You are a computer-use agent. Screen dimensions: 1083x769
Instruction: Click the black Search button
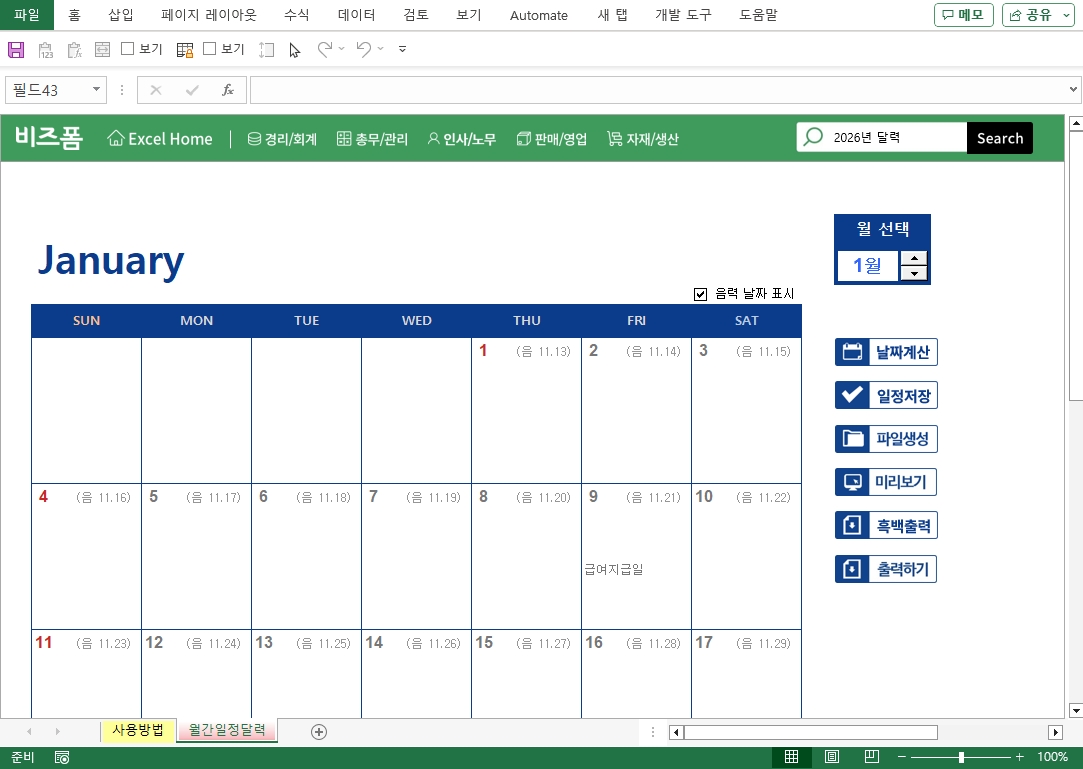click(x=999, y=138)
